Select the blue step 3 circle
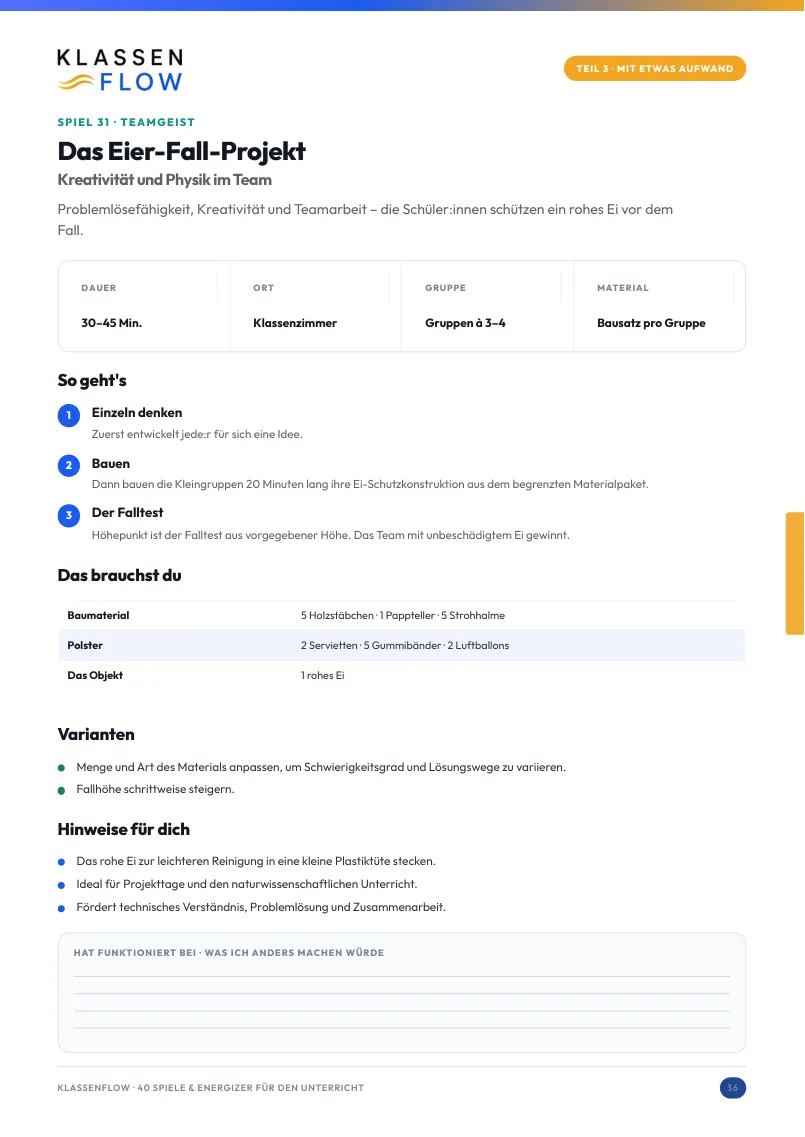Image resolution: width=805 pixels, height=1137 pixels. coord(69,516)
